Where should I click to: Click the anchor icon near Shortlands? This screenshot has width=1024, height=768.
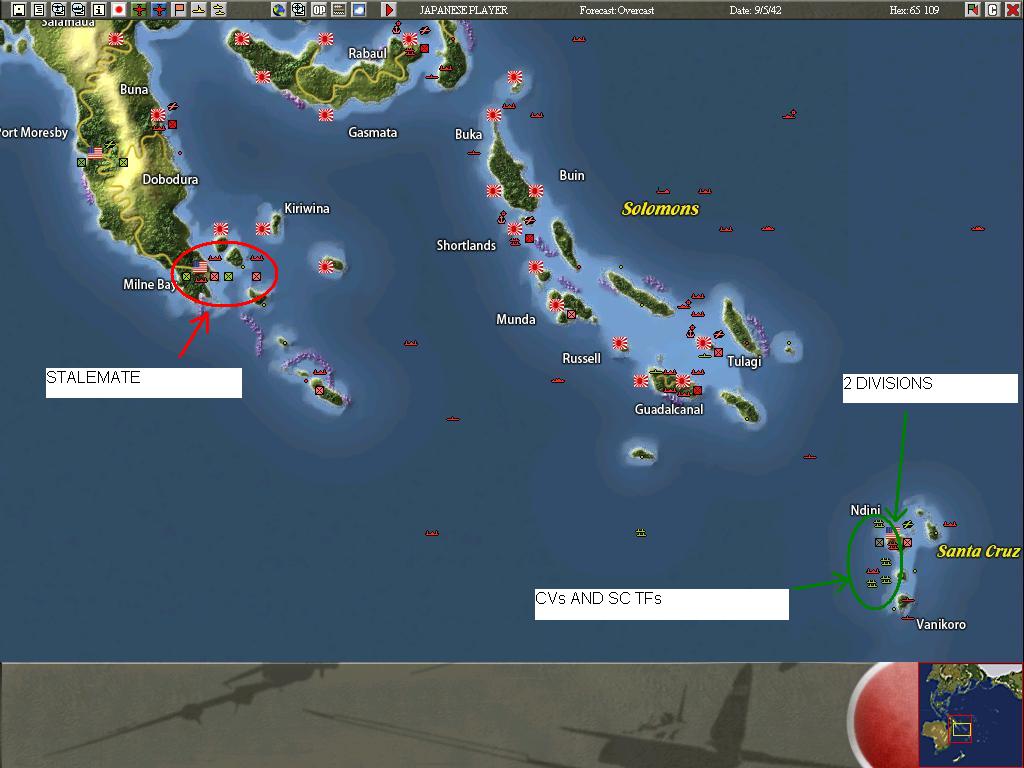pos(502,217)
